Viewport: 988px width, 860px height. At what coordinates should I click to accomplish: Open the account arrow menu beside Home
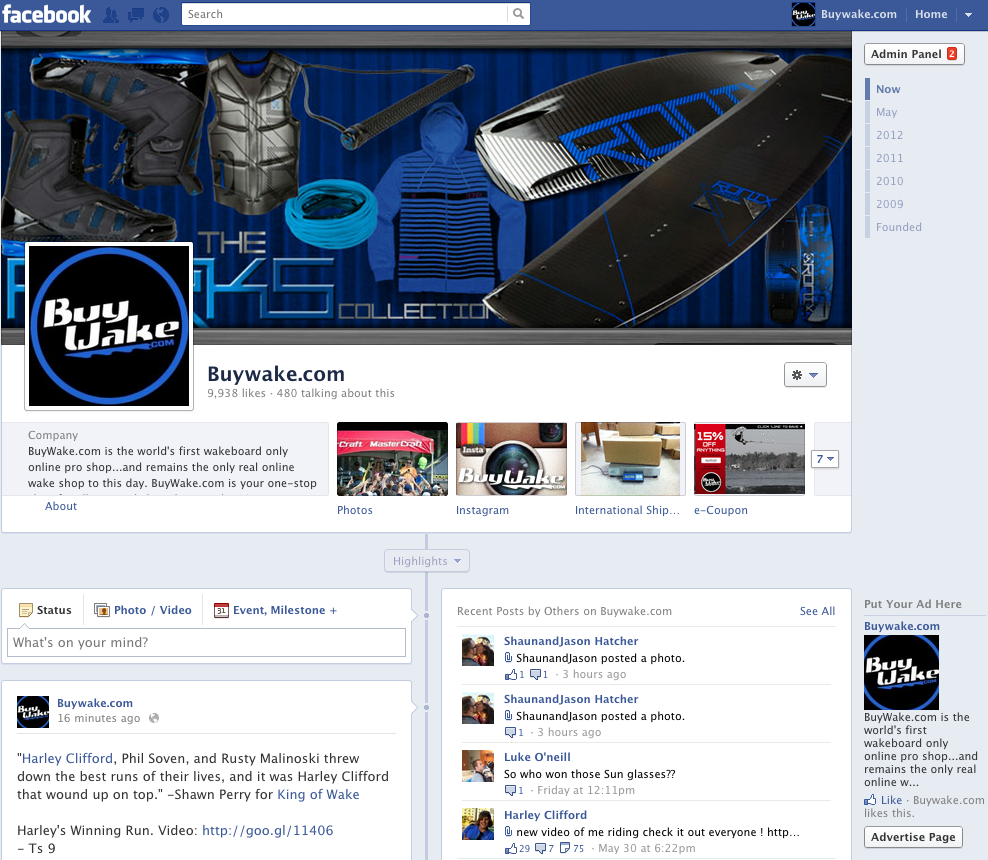(968, 15)
